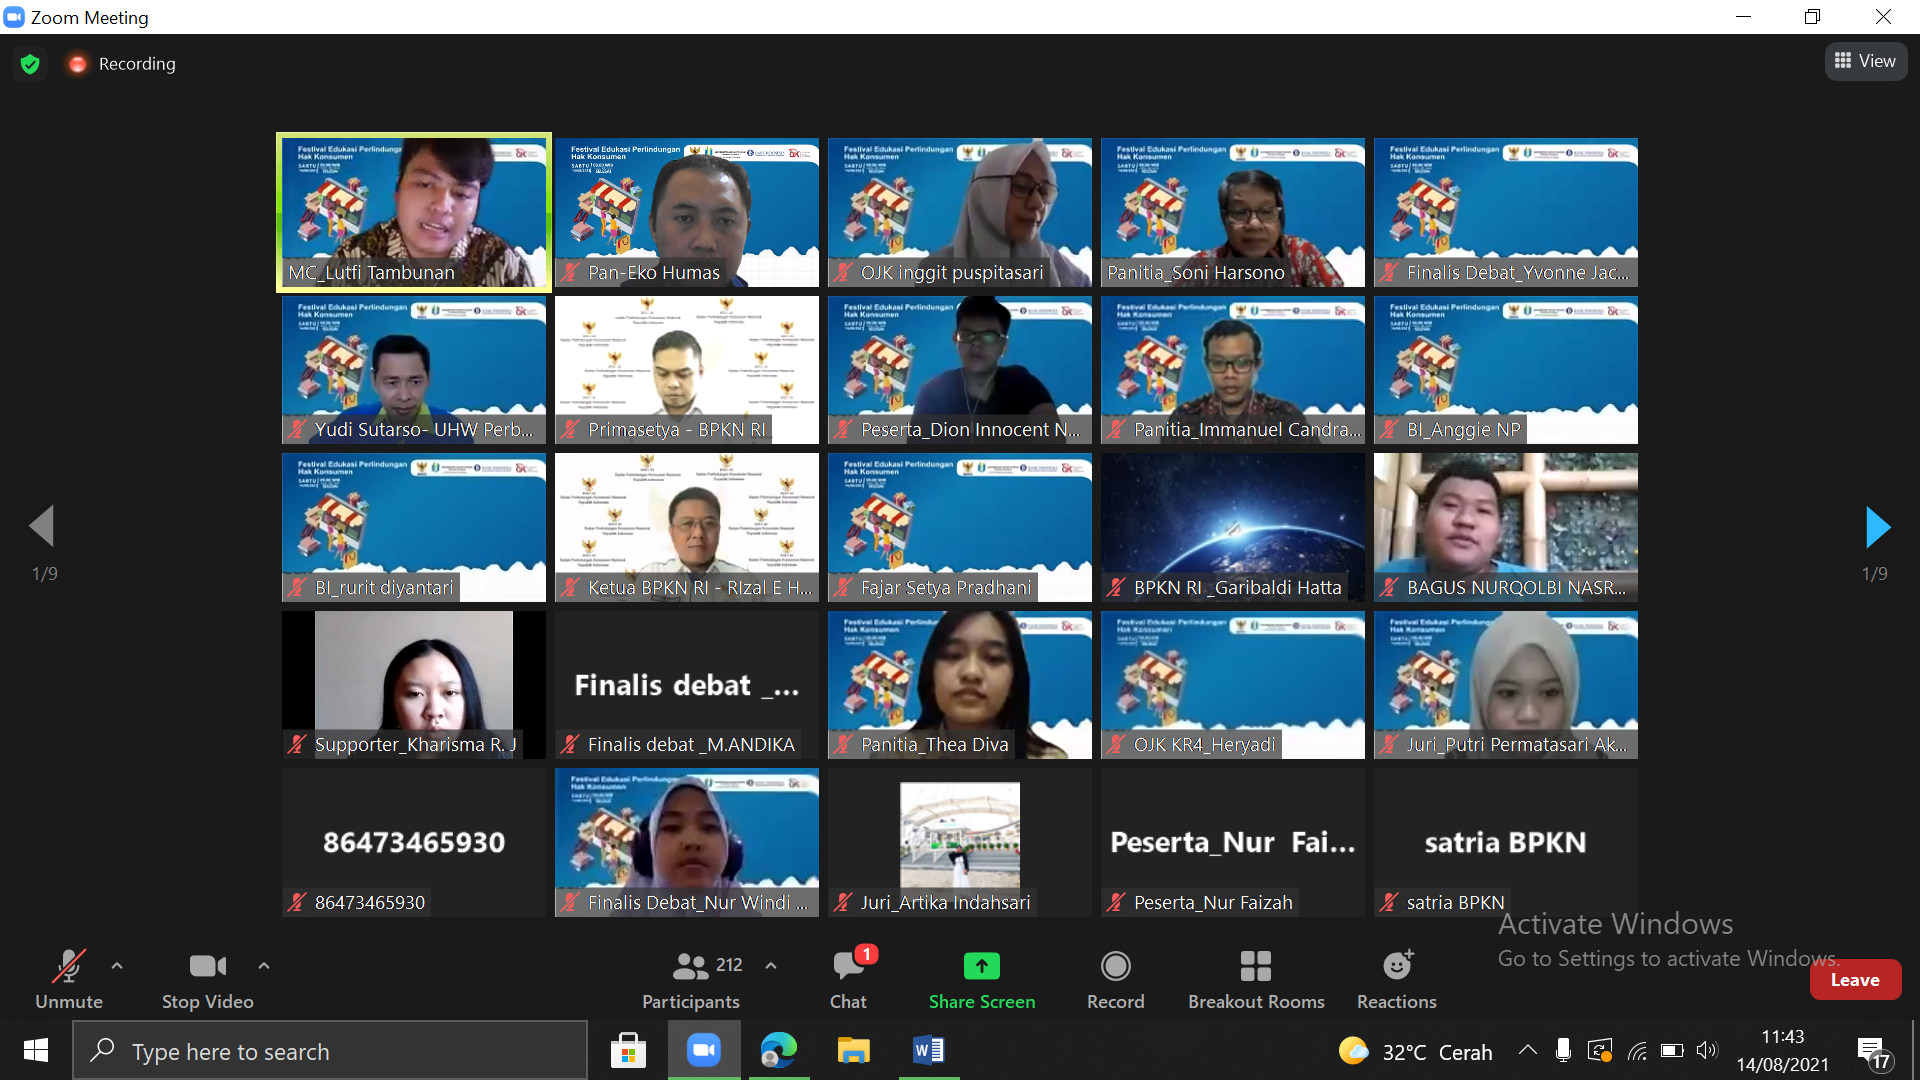1920x1080 pixels.
Task: Select OJK inggit puspitasari video tile
Action: click(960, 212)
